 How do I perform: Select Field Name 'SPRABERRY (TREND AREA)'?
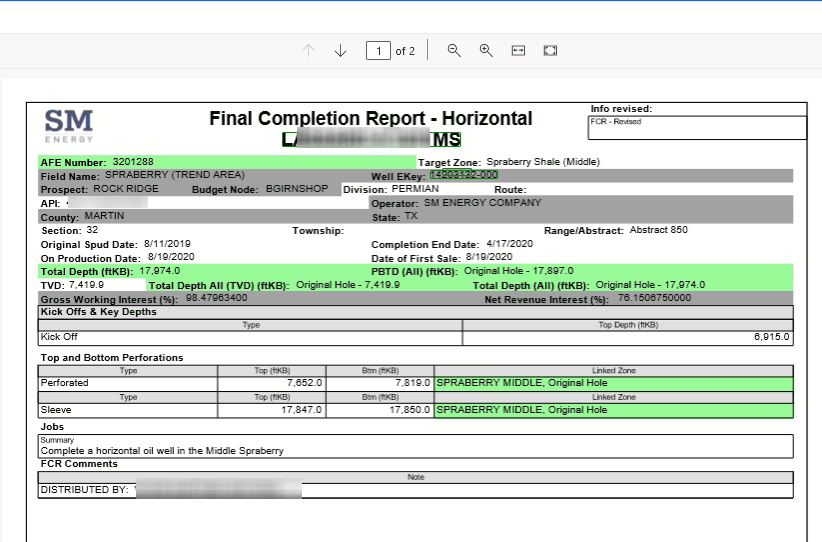175,175
